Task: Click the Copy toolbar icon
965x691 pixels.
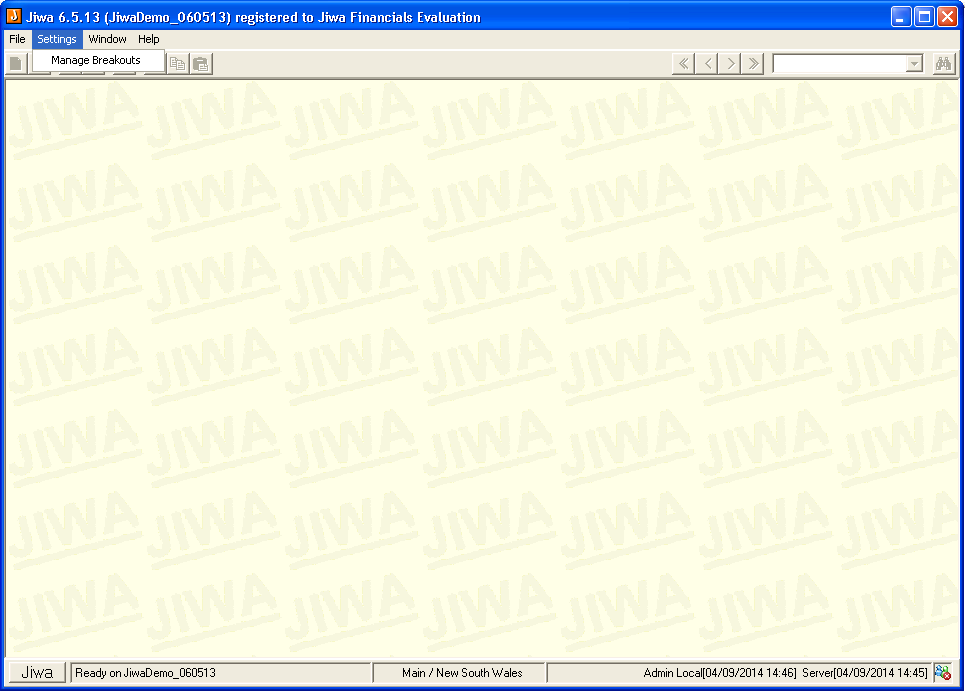Action: coord(178,64)
